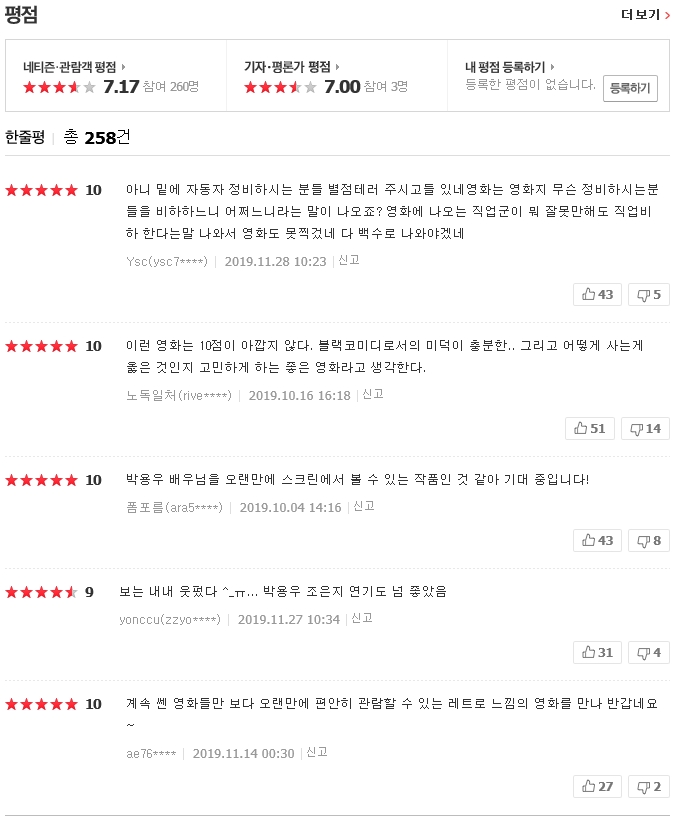This screenshot has height=825, width=677.
Task: Click 더보기 to see more ratings
Action: (x=645, y=14)
